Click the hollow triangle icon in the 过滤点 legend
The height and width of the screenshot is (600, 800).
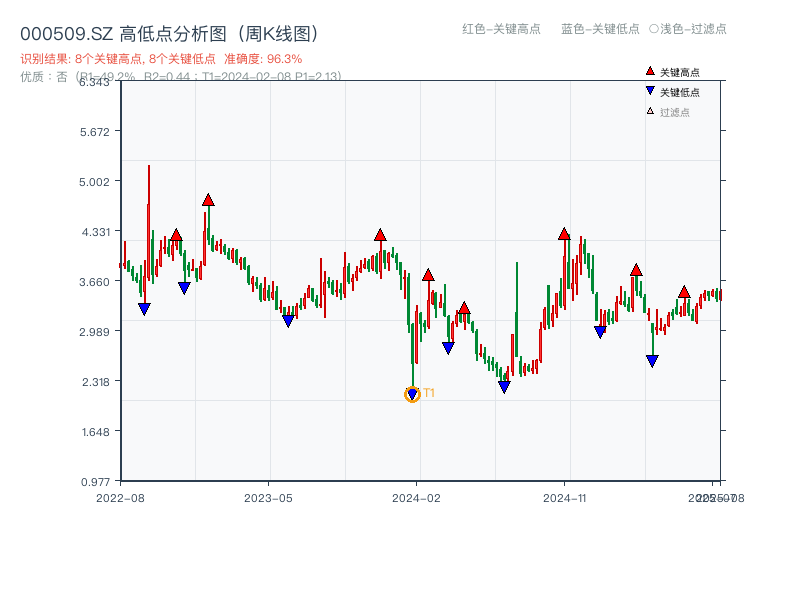point(650,111)
